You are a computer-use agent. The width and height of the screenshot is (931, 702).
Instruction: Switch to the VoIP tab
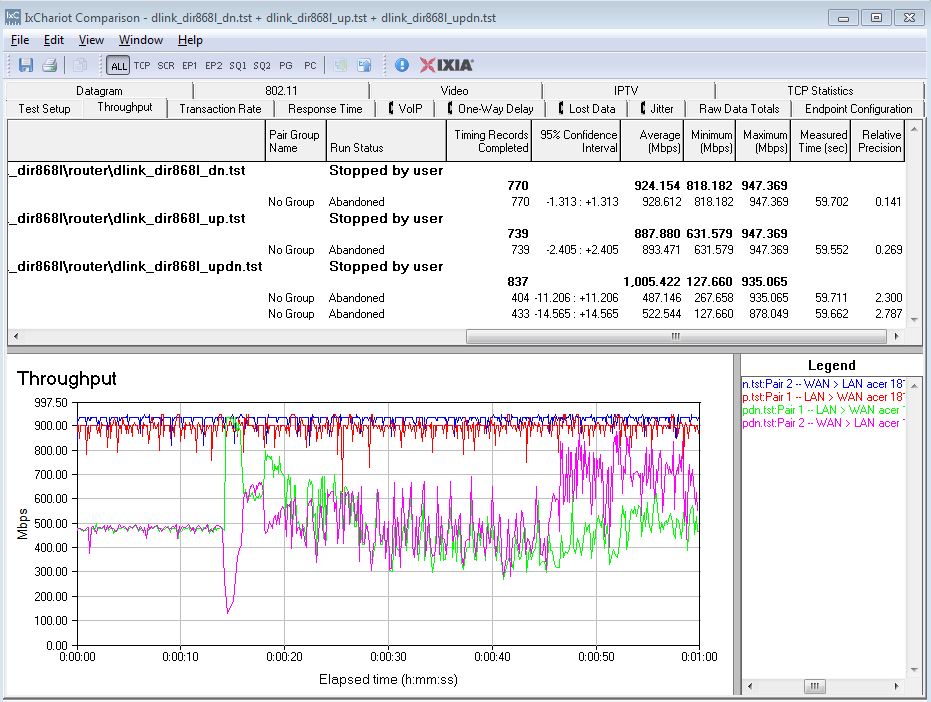click(406, 109)
